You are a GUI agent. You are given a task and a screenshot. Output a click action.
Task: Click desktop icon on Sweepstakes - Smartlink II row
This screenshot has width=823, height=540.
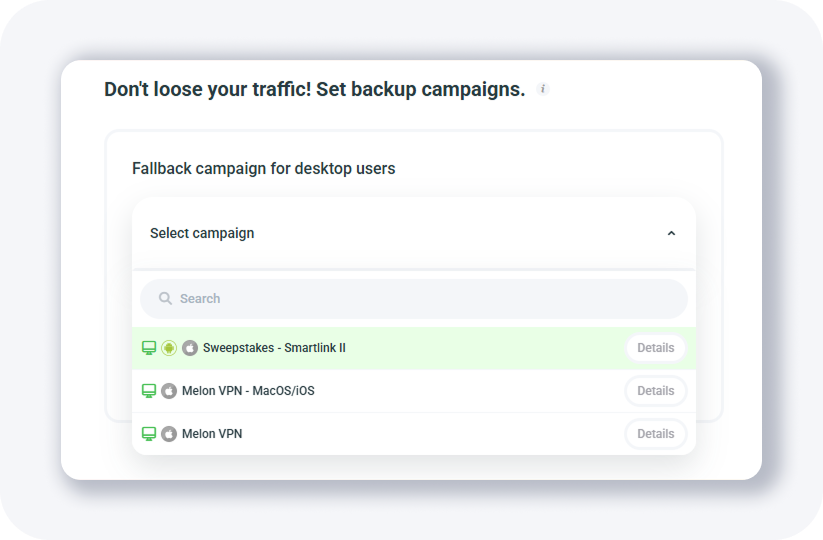[x=149, y=348]
